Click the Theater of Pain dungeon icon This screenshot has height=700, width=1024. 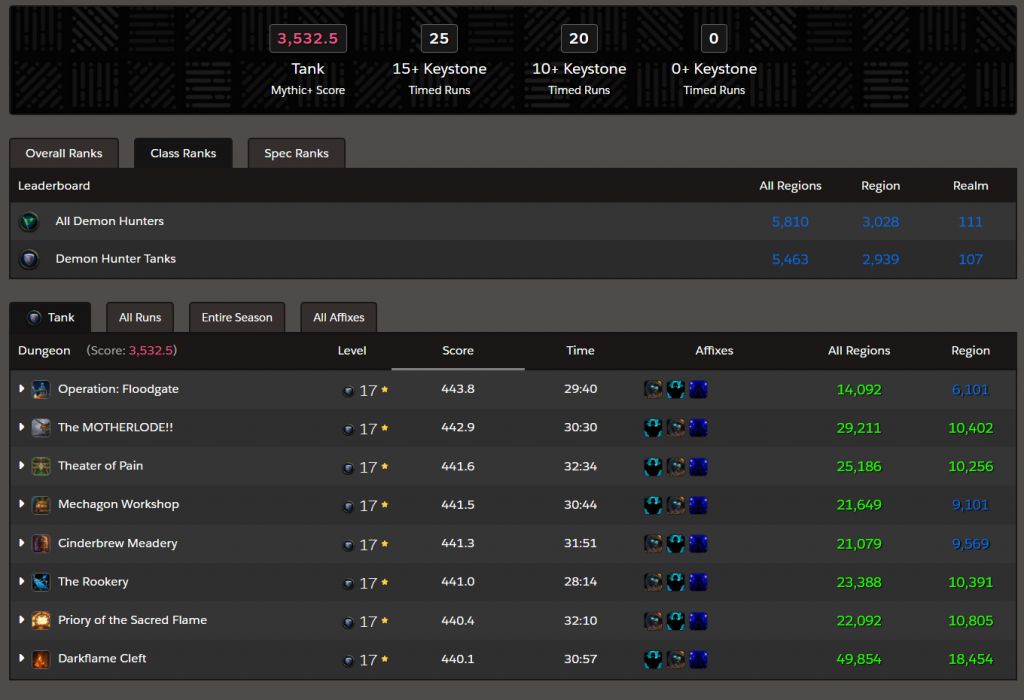tap(41, 466)
